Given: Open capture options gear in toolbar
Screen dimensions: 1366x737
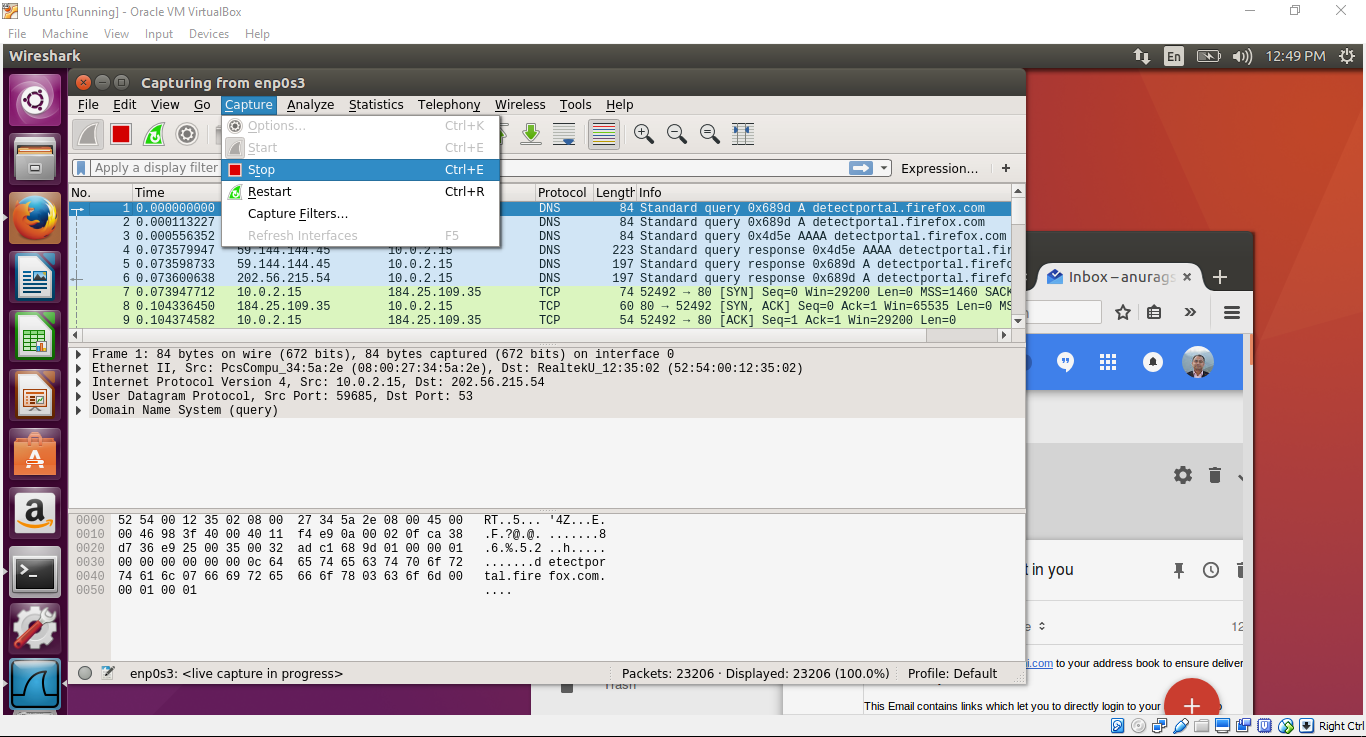Looking at the screenshot, I should tap(187, 134).
